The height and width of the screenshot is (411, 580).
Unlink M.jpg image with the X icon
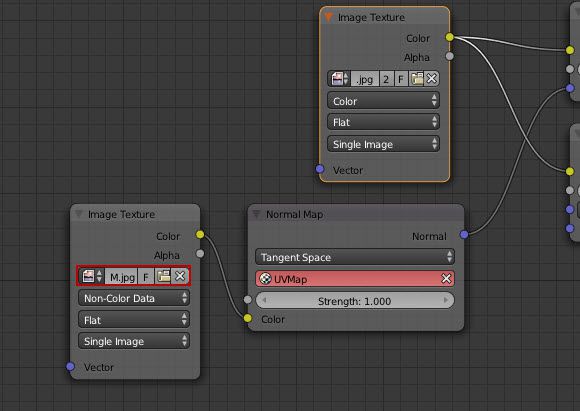click(180, 276)
